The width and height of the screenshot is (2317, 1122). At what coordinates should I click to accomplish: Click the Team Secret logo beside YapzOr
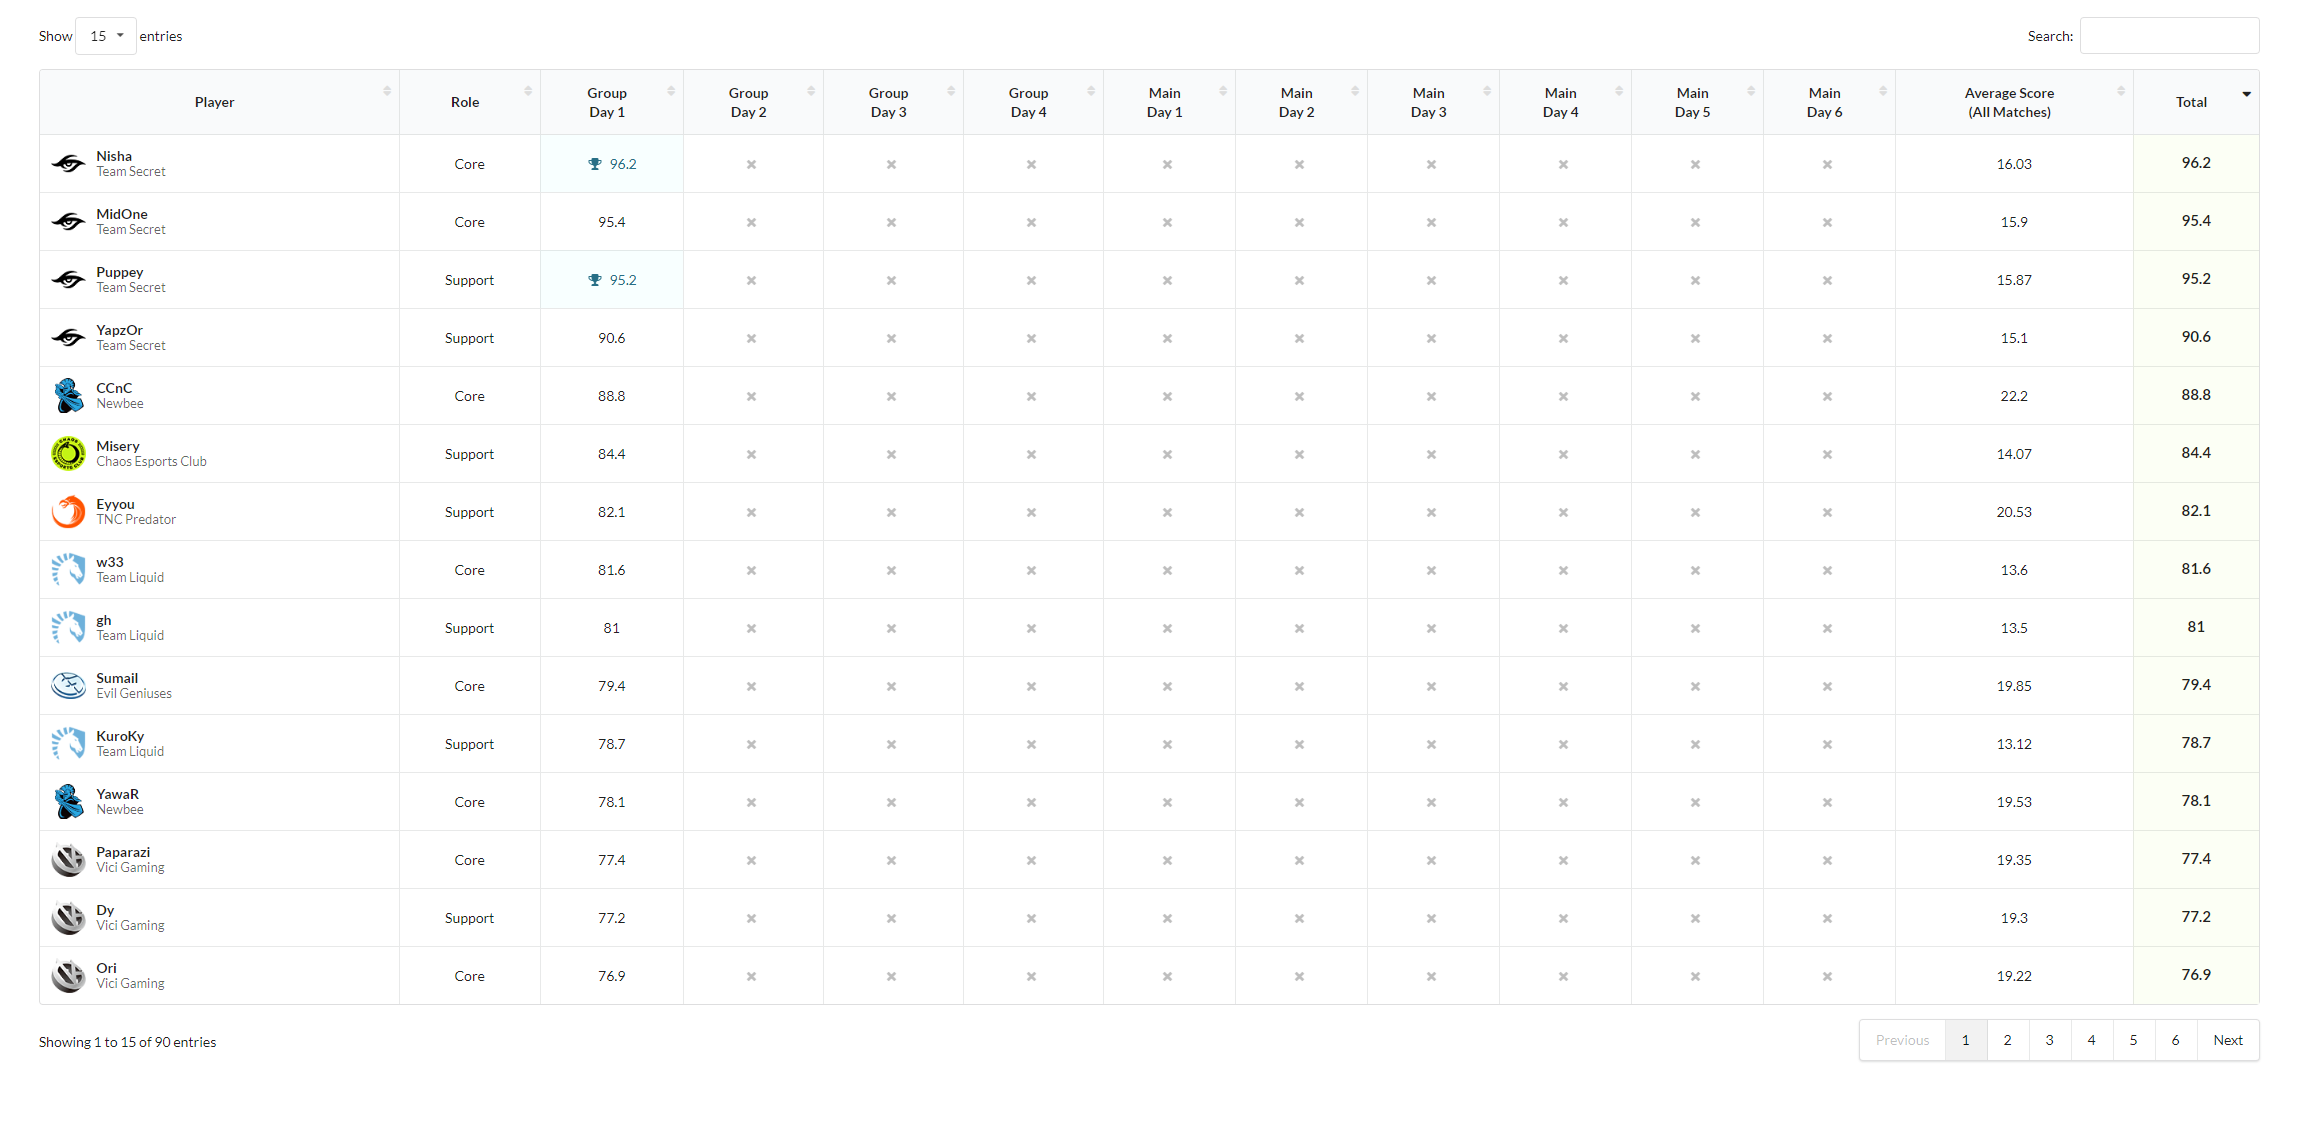point(68,338)
